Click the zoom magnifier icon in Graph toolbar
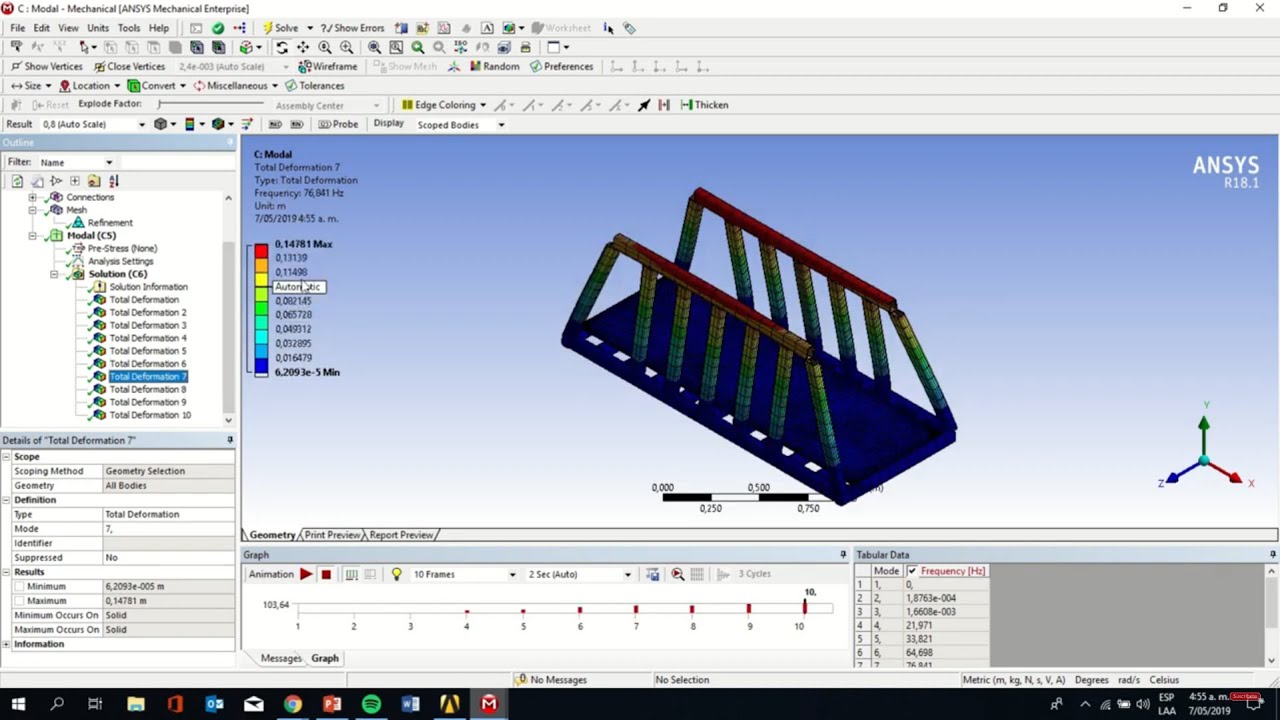This screenshot has height=720, width=1280. pyautogui.click(x=678, y=574)
